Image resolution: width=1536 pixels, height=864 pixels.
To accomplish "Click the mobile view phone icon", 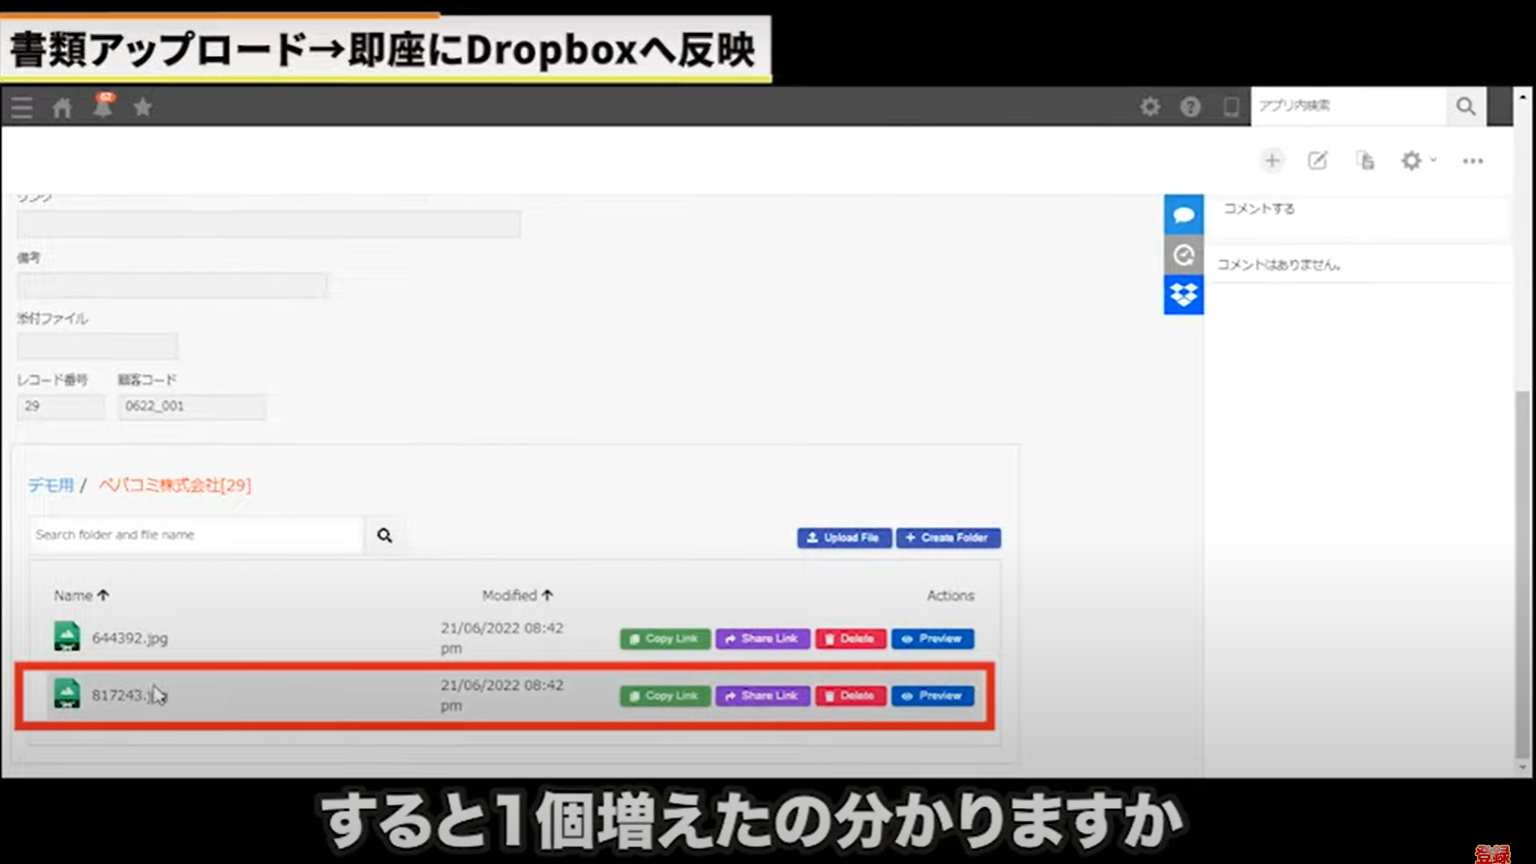I will click(x=1231, y=106).
